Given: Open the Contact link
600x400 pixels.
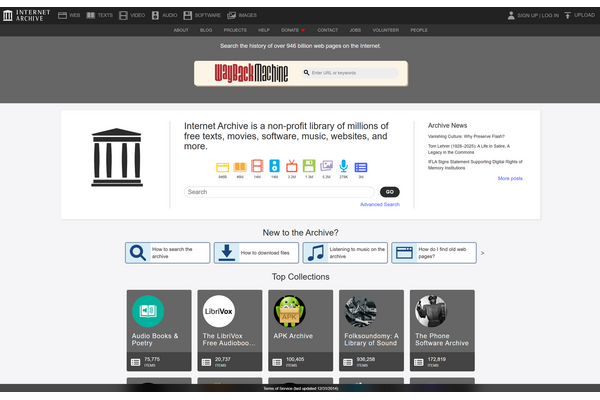Looking at the screenshot, I should (x=328, y=30).
